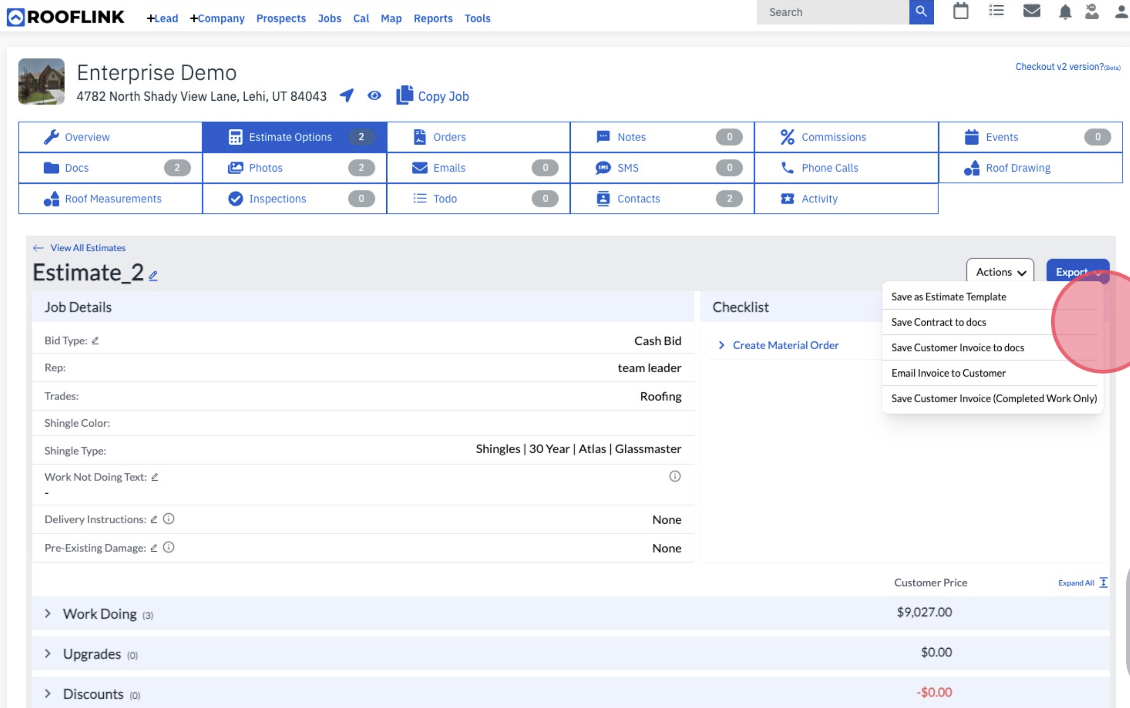The height and width of the screenshot is (708, 1130).
Task: Edit Bid Type with pencil icon
Action: [x=95, y=340]
